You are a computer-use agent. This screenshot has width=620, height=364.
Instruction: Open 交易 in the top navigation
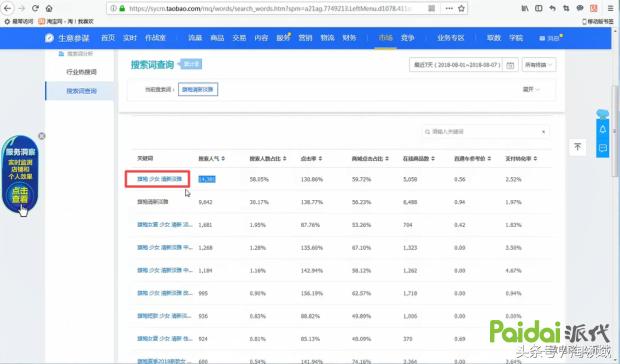(x=239, y=38)
